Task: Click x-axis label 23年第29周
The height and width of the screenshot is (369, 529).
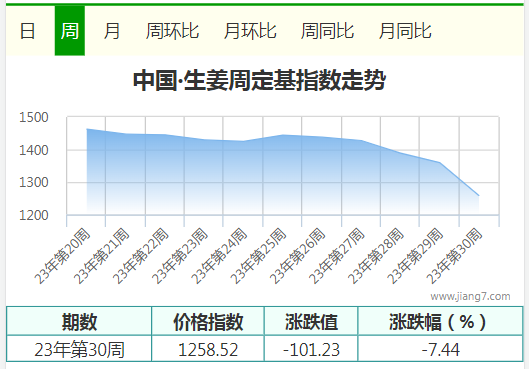Action: pyautogui.click(x=415, y=256)
